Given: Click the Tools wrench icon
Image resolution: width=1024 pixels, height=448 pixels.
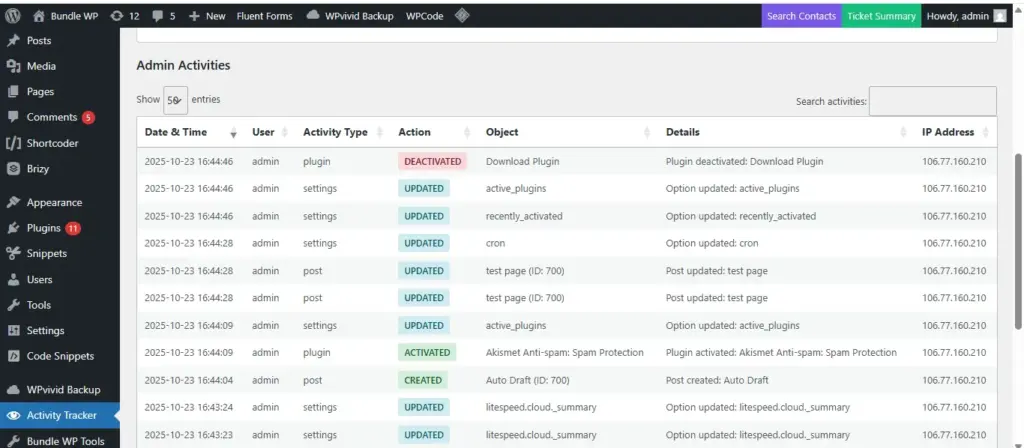Looking at the screenshot, I should [13, 305].
